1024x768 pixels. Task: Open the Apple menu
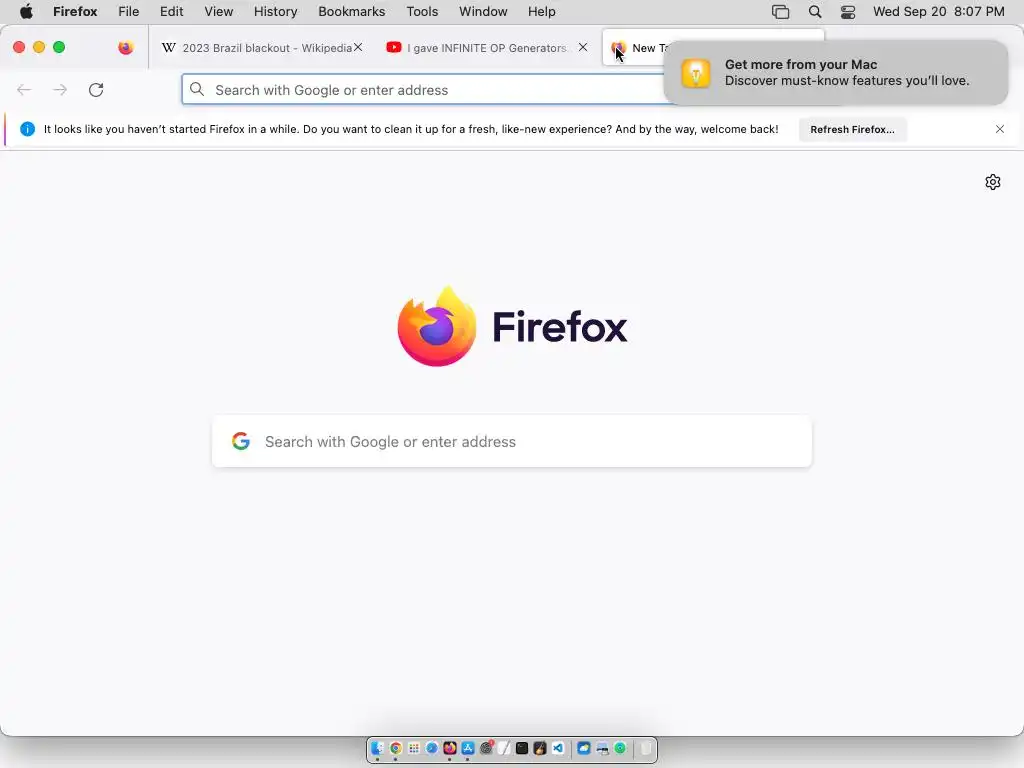point(26,11)
